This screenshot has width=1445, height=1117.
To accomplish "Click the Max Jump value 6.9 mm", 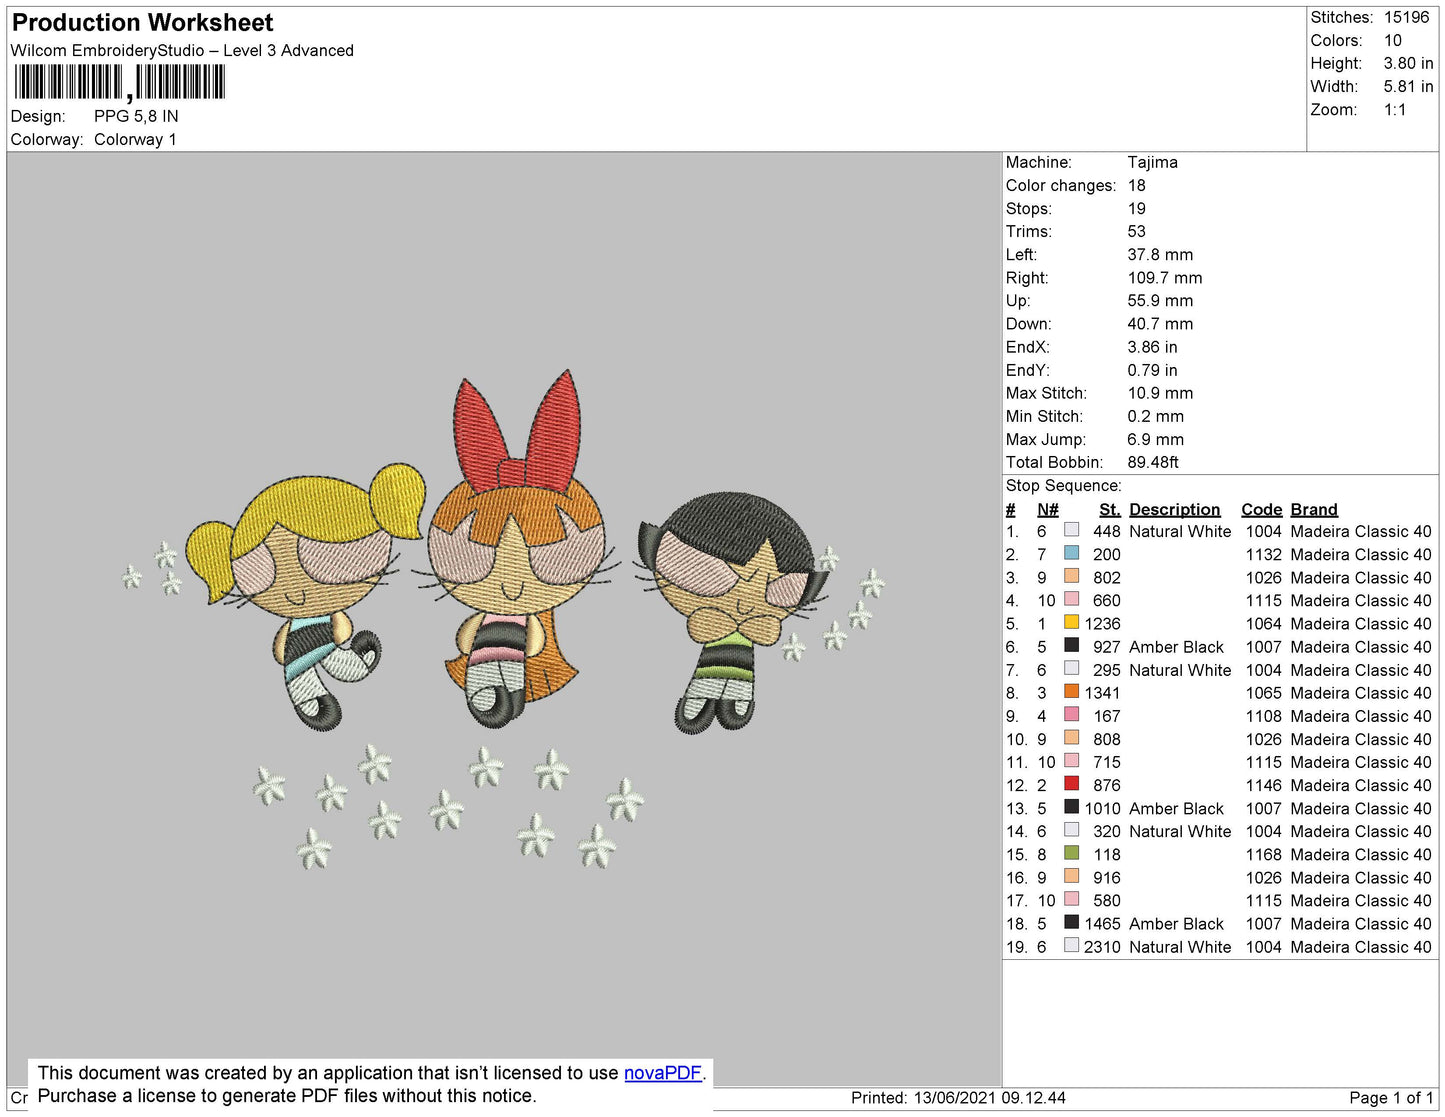I will pyautogui.click(x=1155, y=439).
